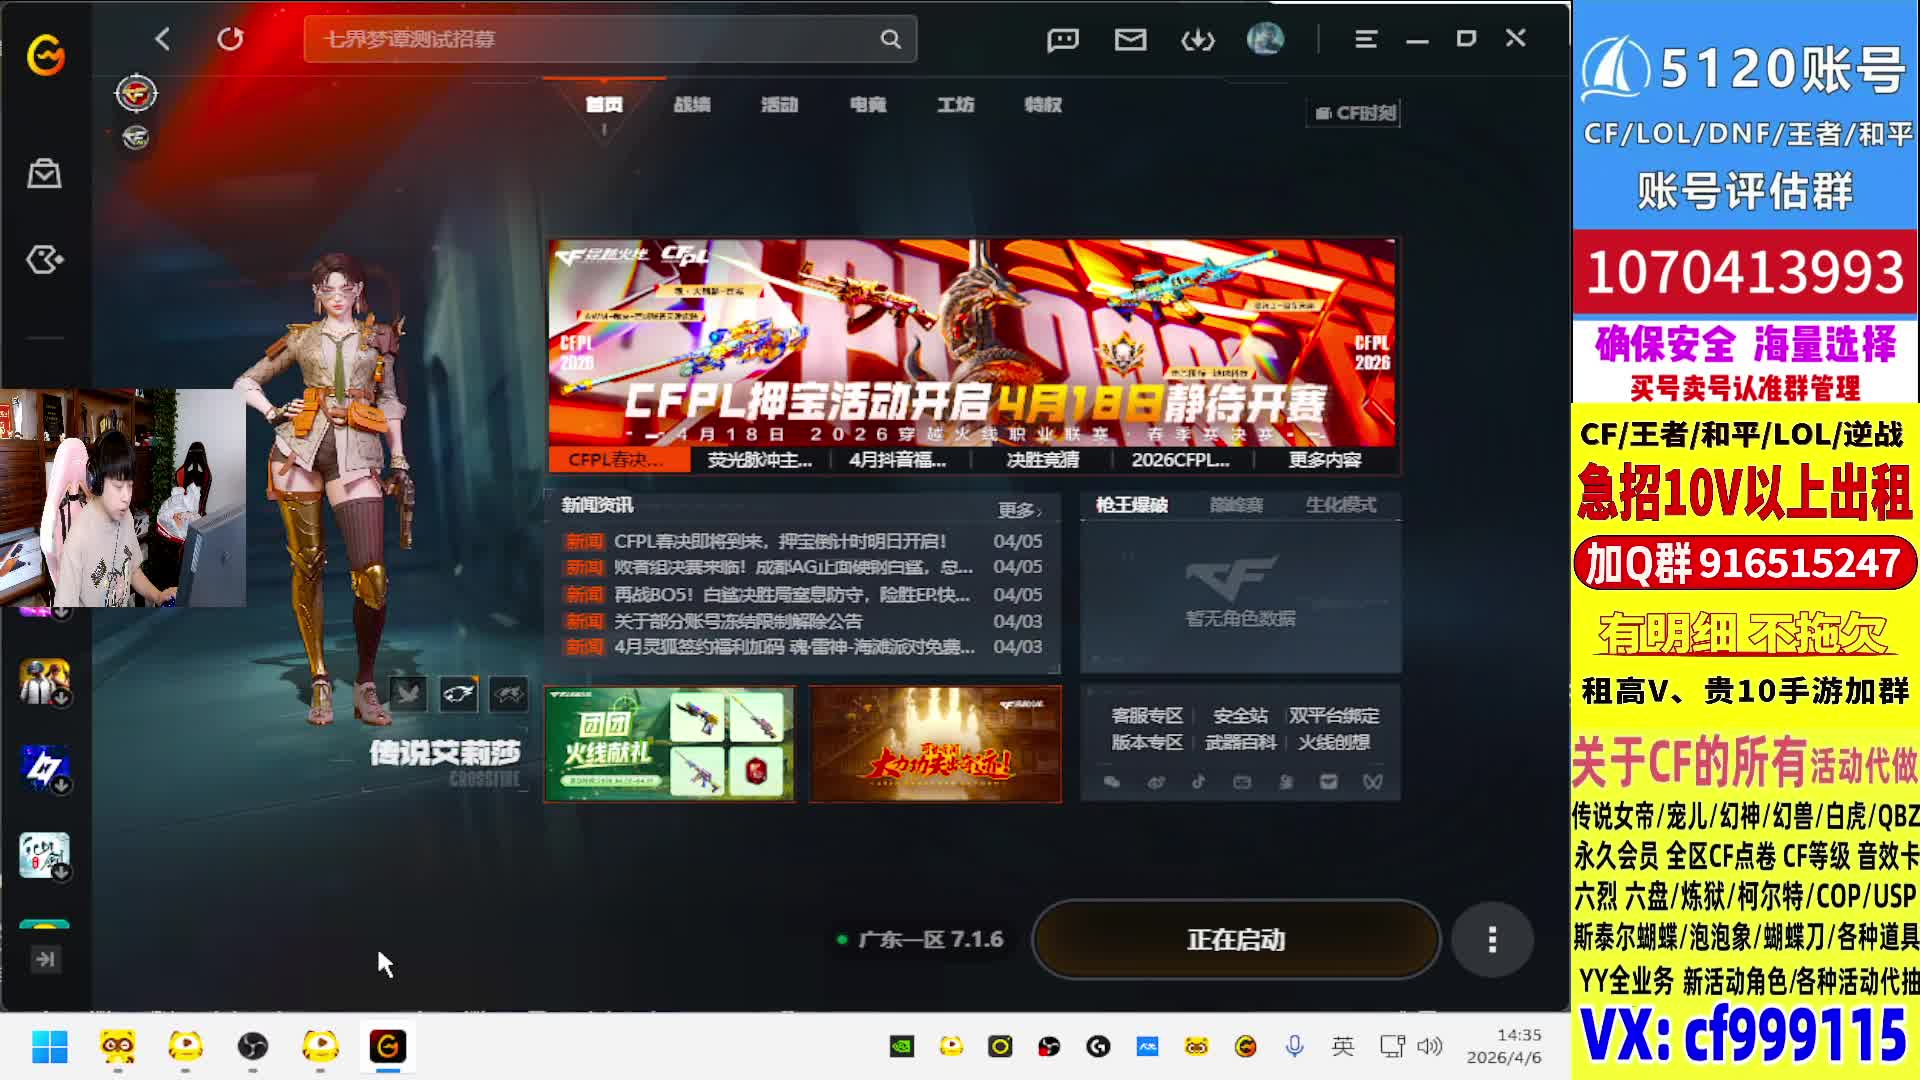
Task: Open the hamburger main menu
Action: click(1366, 39)
